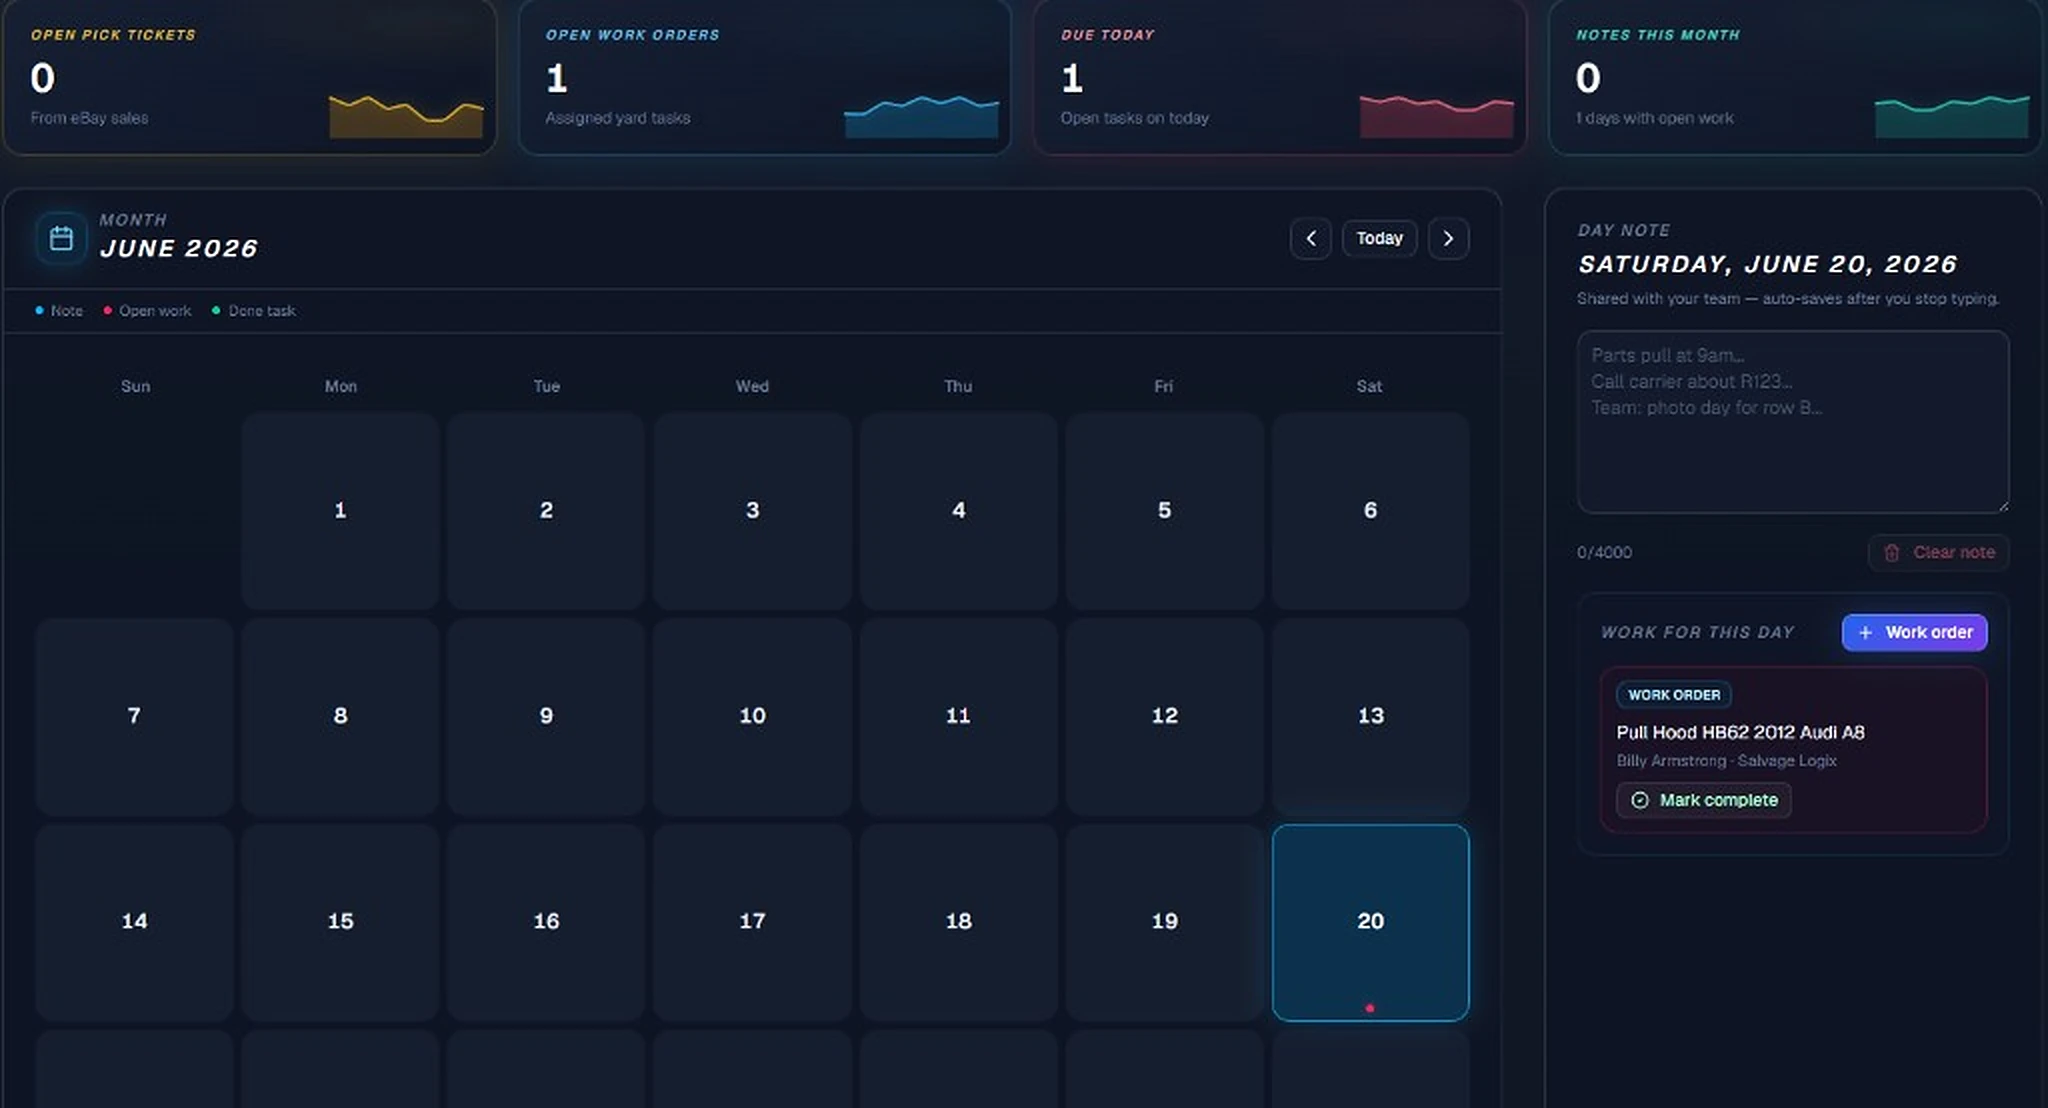This screenshot has width=2048, height=1108.
Task: Click the calendar icon beside June 2026
Action: [x=61, y=238]
